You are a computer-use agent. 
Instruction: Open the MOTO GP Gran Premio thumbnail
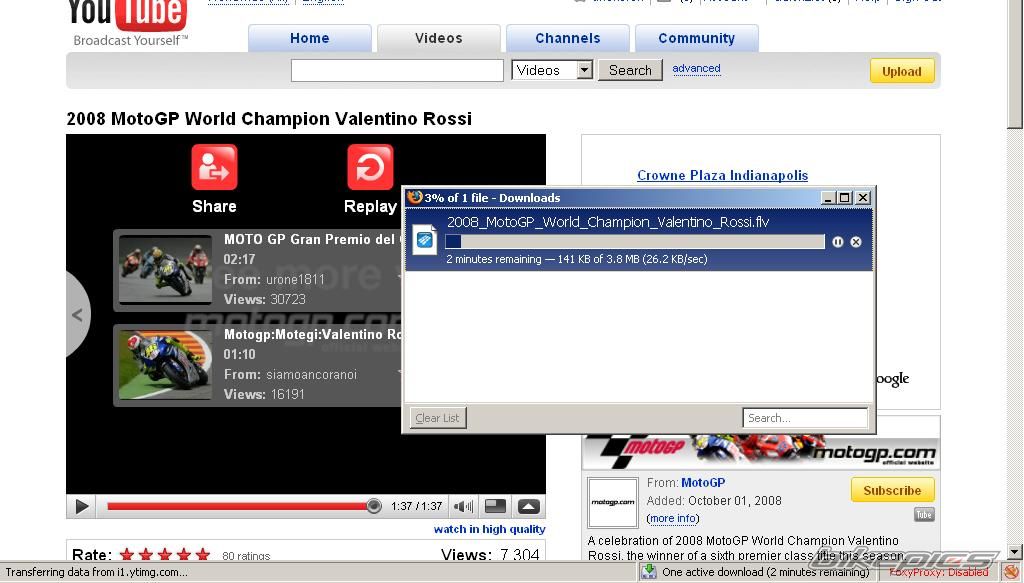tap(165, 270)
